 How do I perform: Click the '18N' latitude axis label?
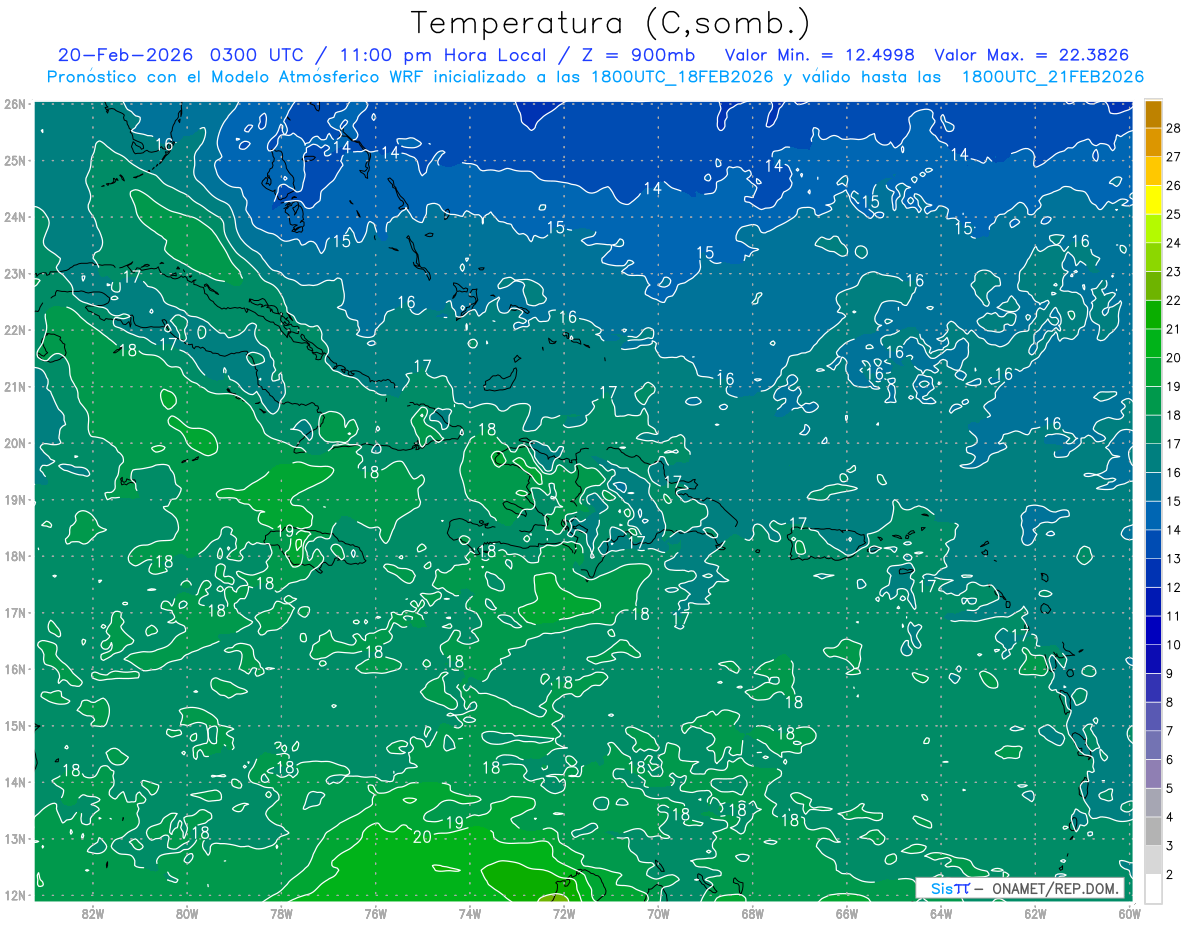pos(15,556)
